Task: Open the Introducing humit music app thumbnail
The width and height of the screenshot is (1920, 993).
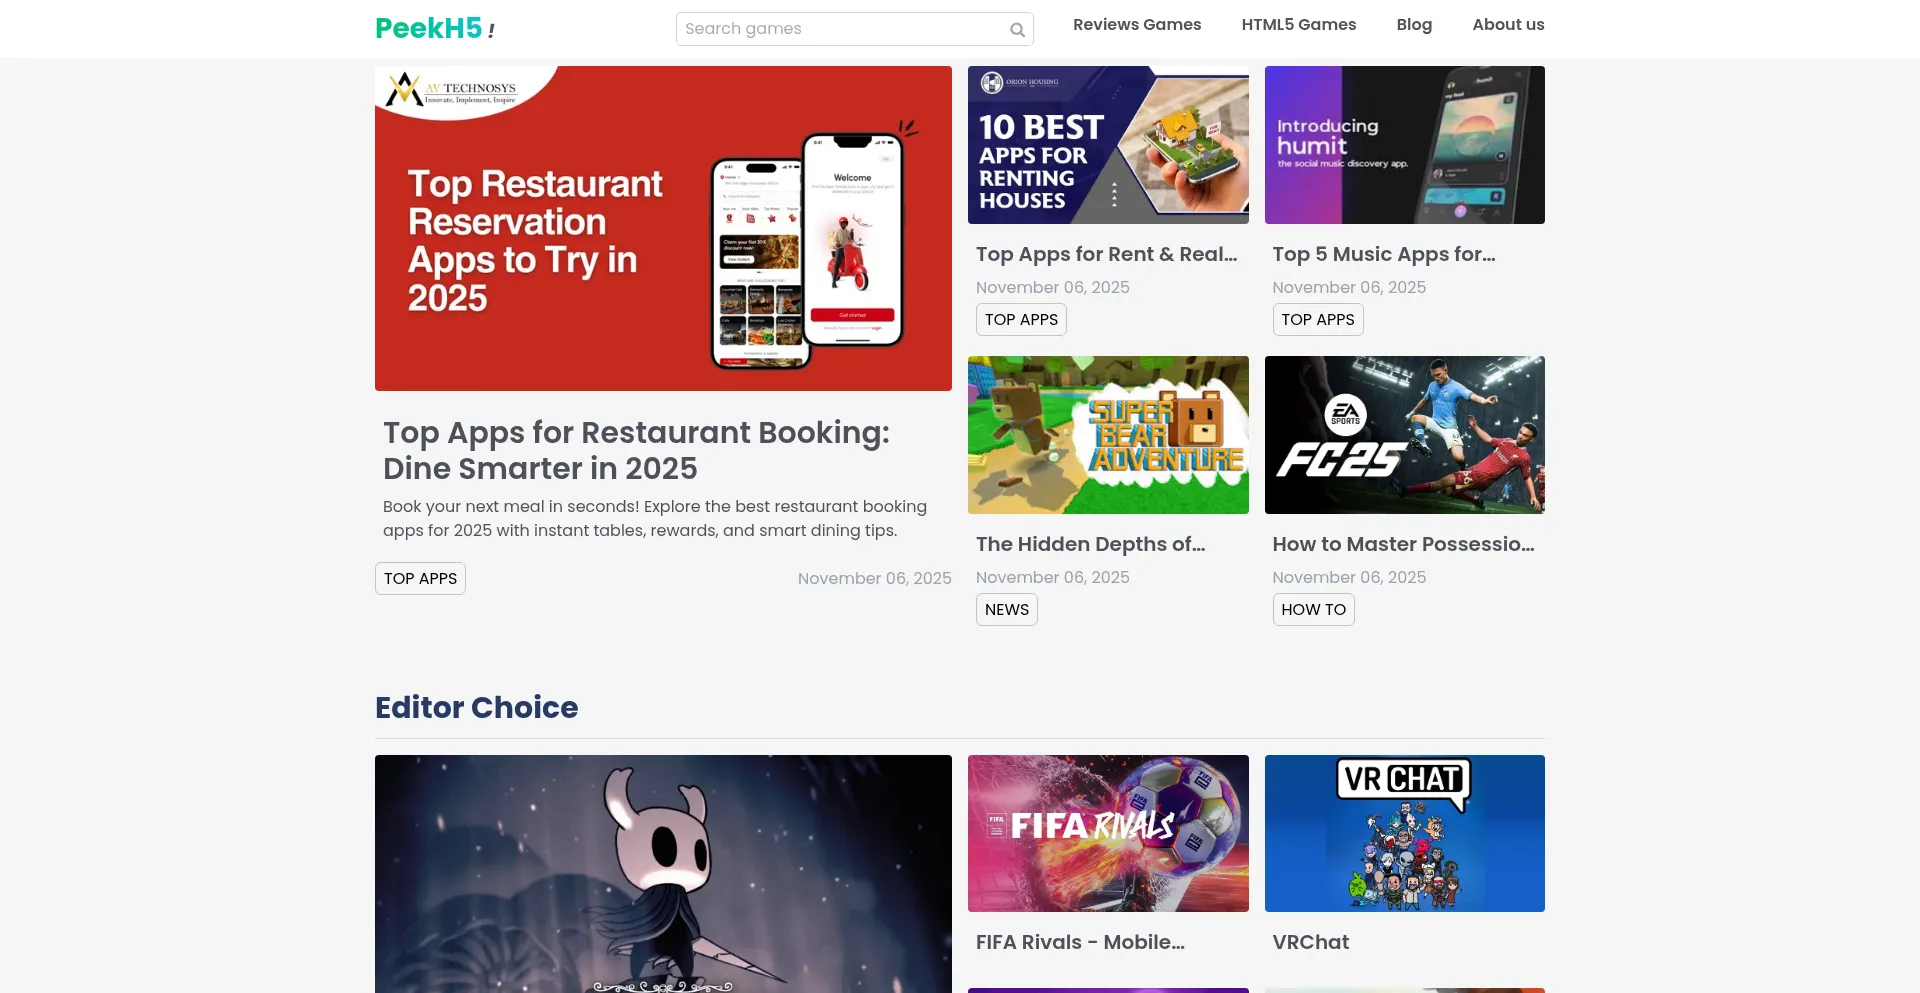Action: (1404, 145)
